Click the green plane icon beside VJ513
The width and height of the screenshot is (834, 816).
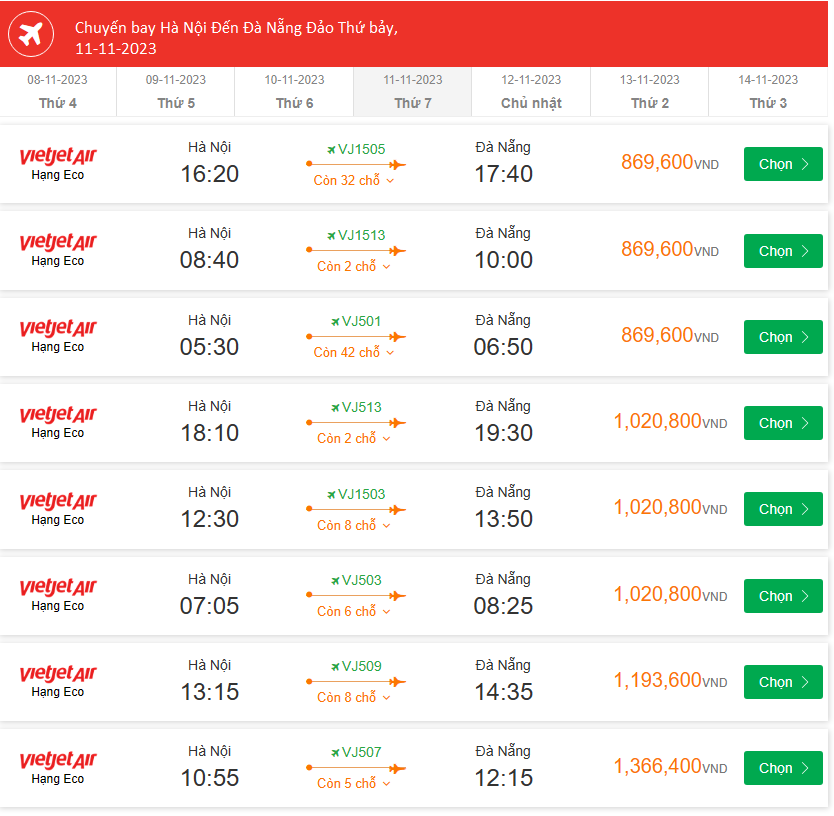pos(335,408)
